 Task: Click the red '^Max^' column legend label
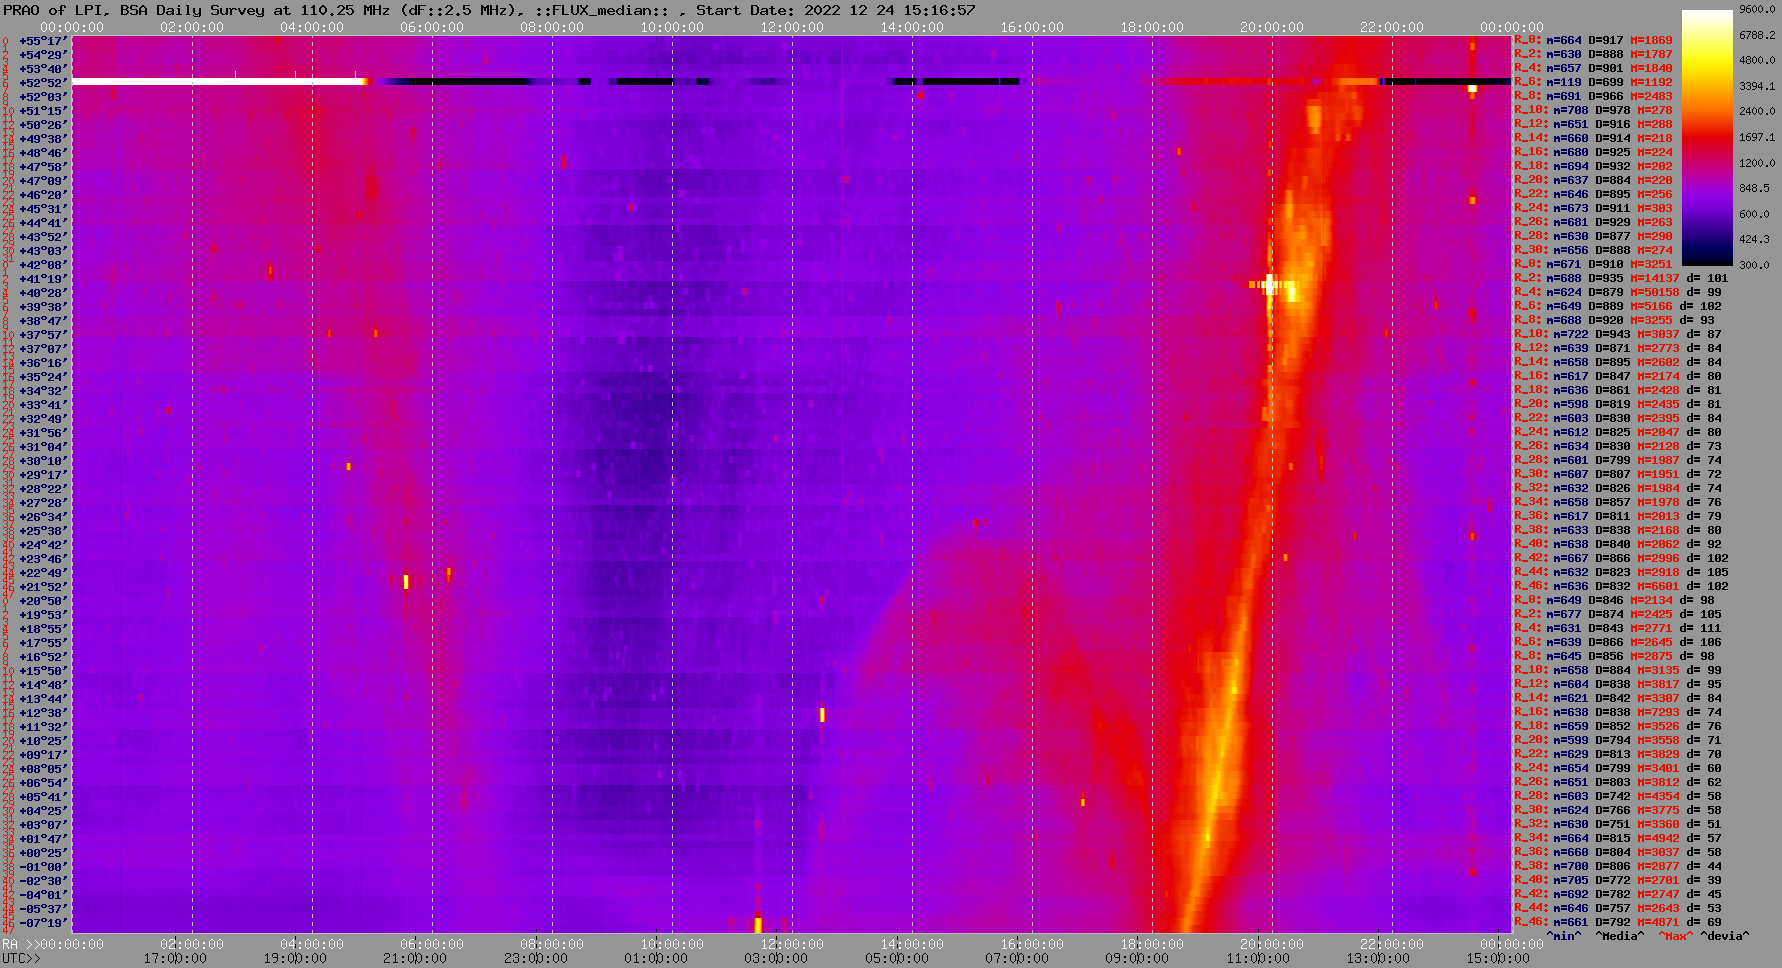[x=1675, y=936]
